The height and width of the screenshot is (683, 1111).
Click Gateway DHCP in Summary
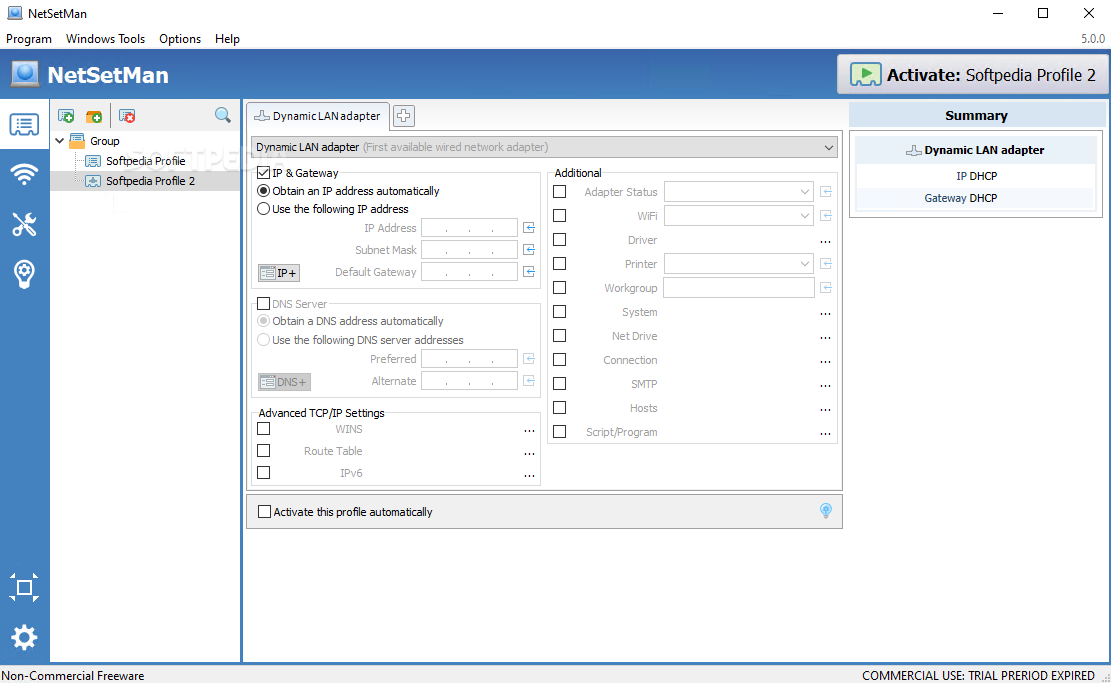(x=961, y=198)
